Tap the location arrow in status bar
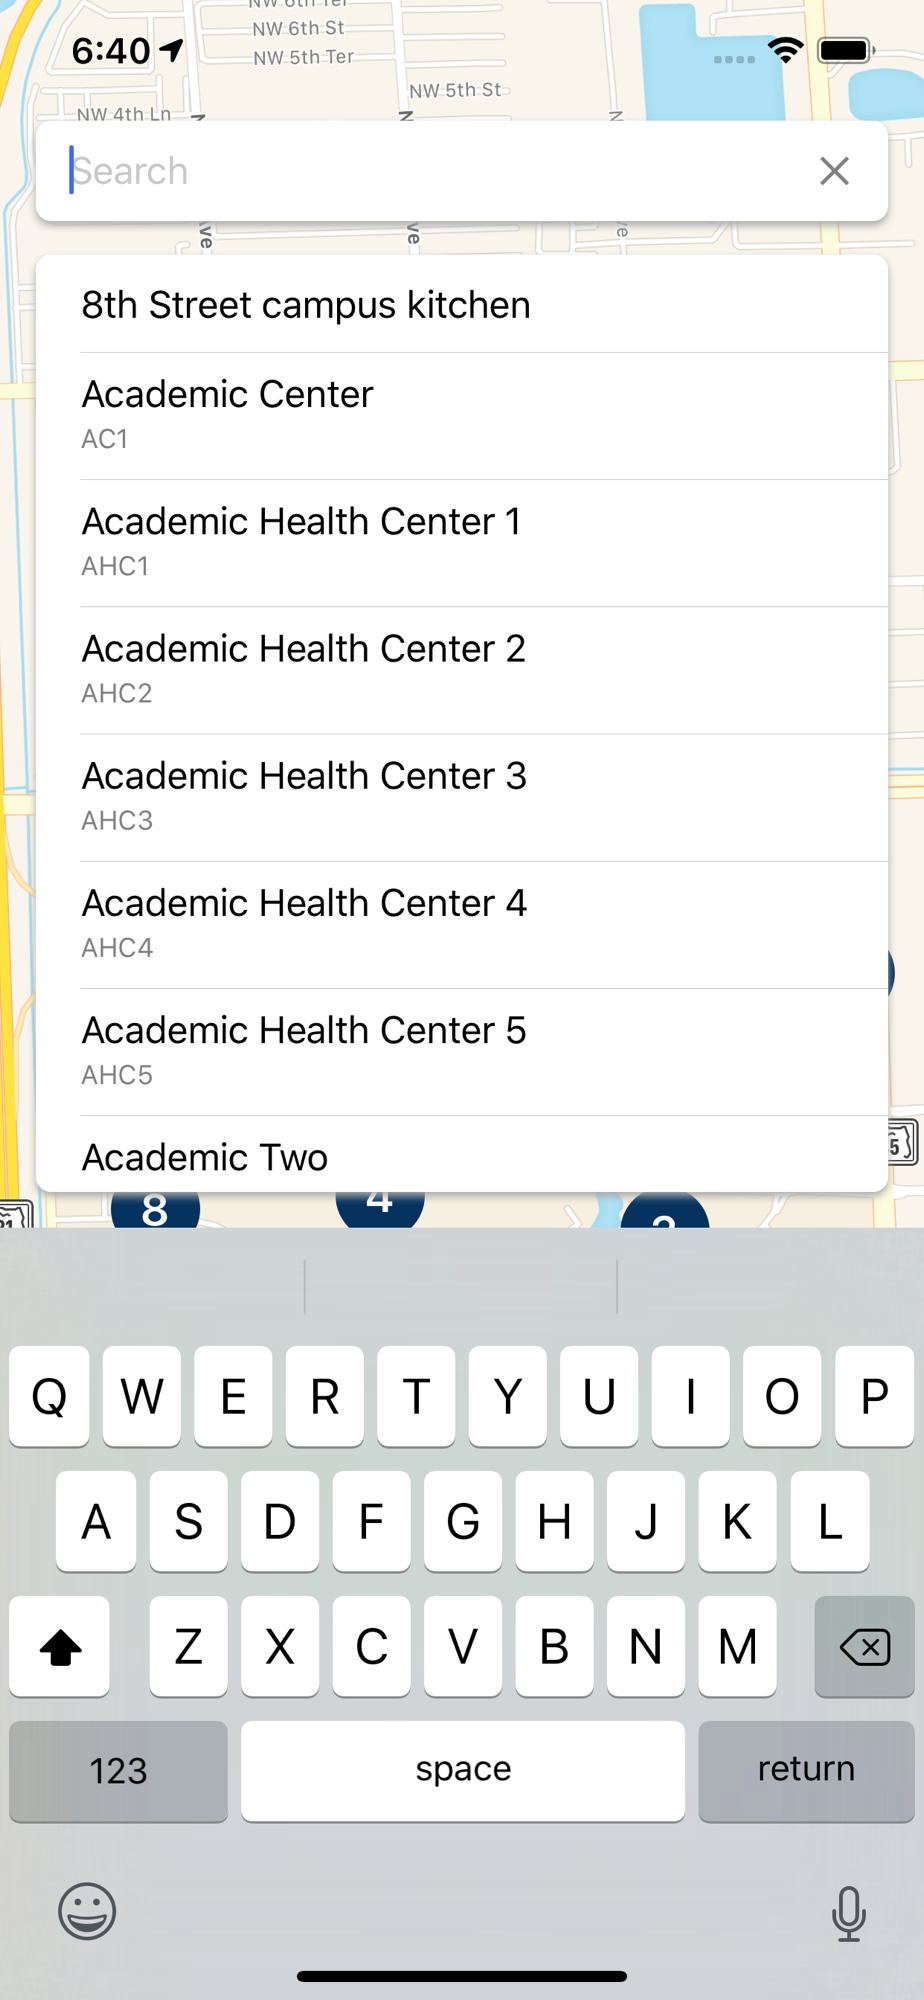This screenshot has width=924, height=2000. point(172,50)
